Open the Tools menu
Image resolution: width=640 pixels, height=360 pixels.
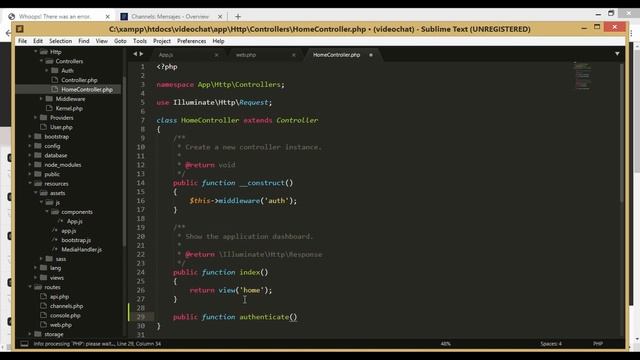tap(140, 41)
